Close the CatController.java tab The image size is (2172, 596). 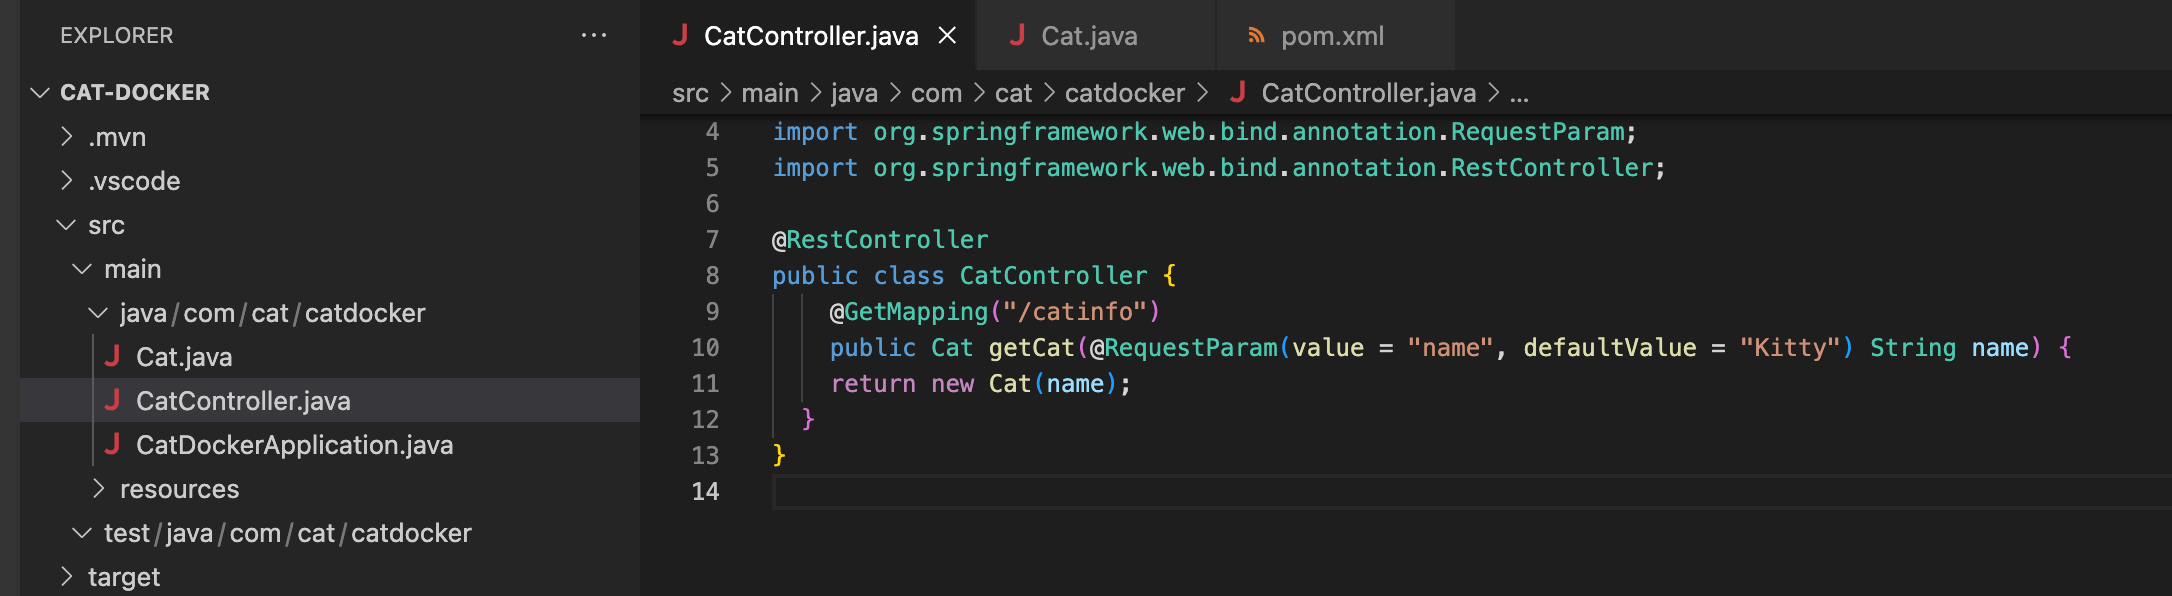coord(947,36)
